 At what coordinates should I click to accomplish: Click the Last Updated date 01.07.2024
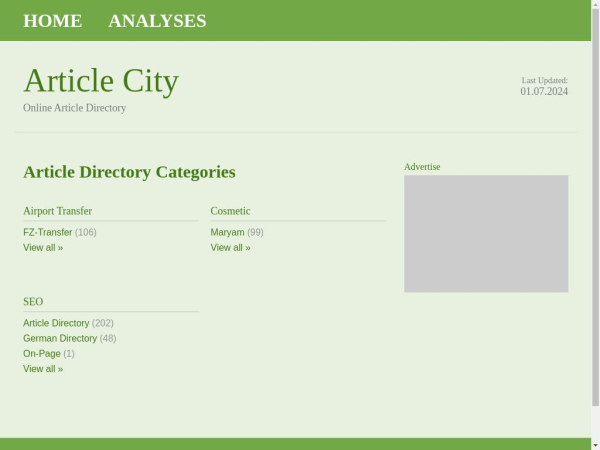pos(543,92)
